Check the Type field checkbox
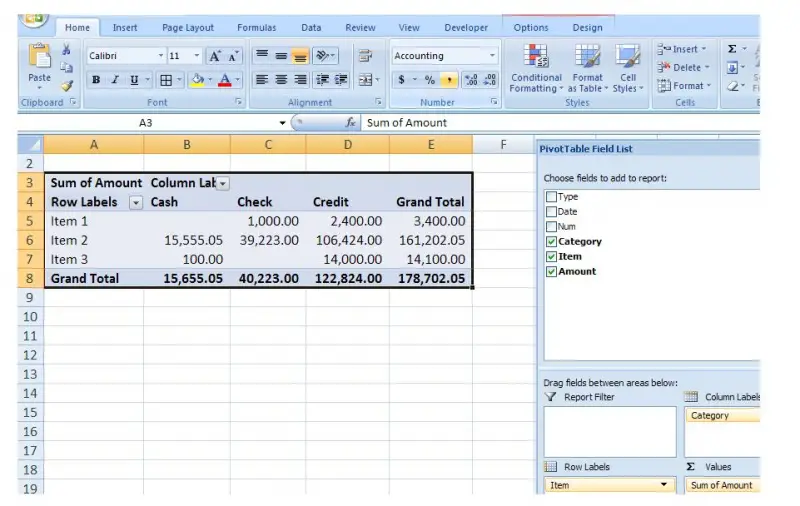Screen dimensions: 800x506 click(x=551, y=196)
